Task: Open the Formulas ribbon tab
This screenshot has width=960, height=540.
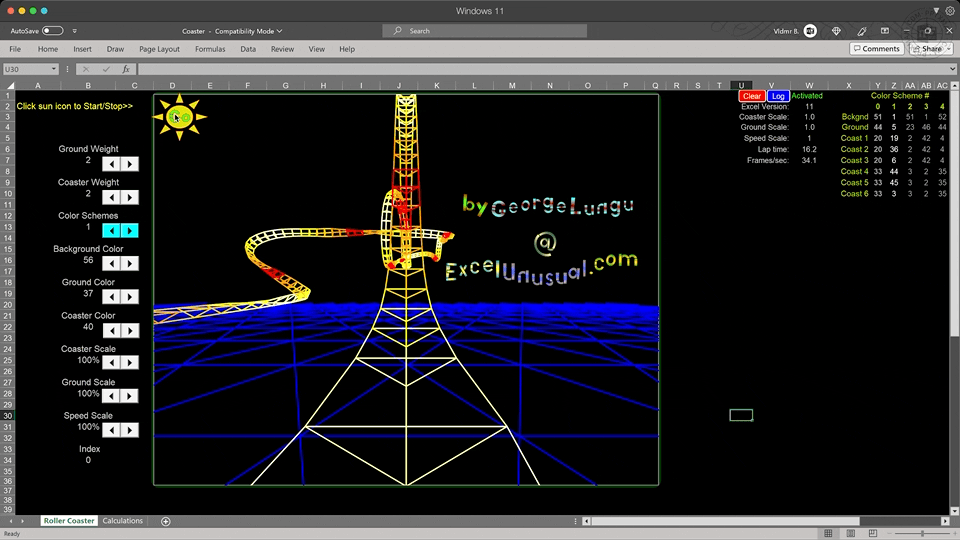Action: pyautogui.click(x=210, y=49)
